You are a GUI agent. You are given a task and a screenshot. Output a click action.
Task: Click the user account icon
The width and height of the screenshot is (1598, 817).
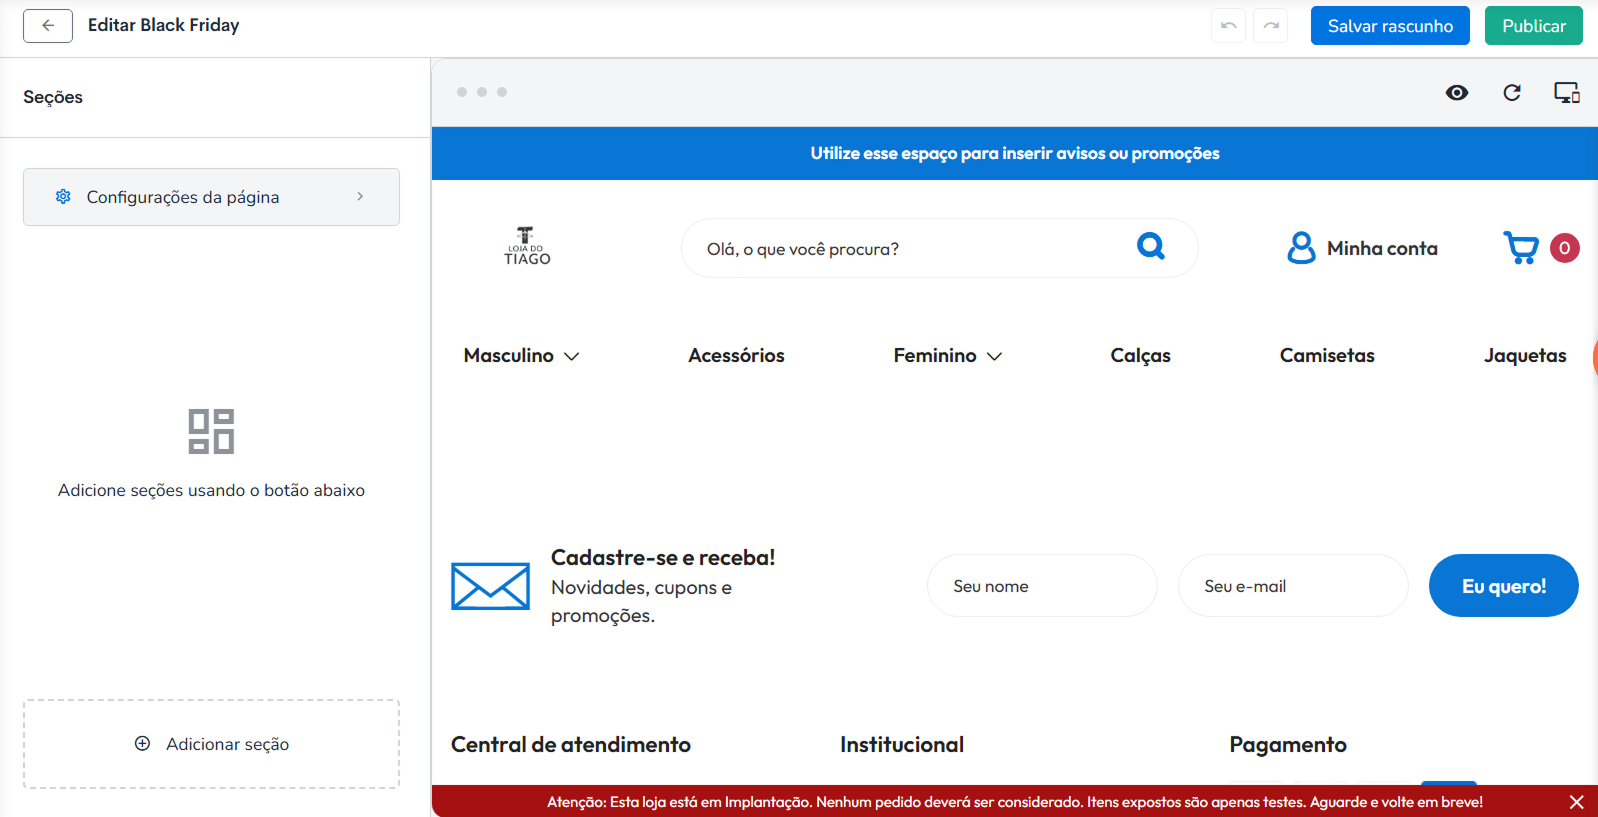click(x=1301, y=248)
